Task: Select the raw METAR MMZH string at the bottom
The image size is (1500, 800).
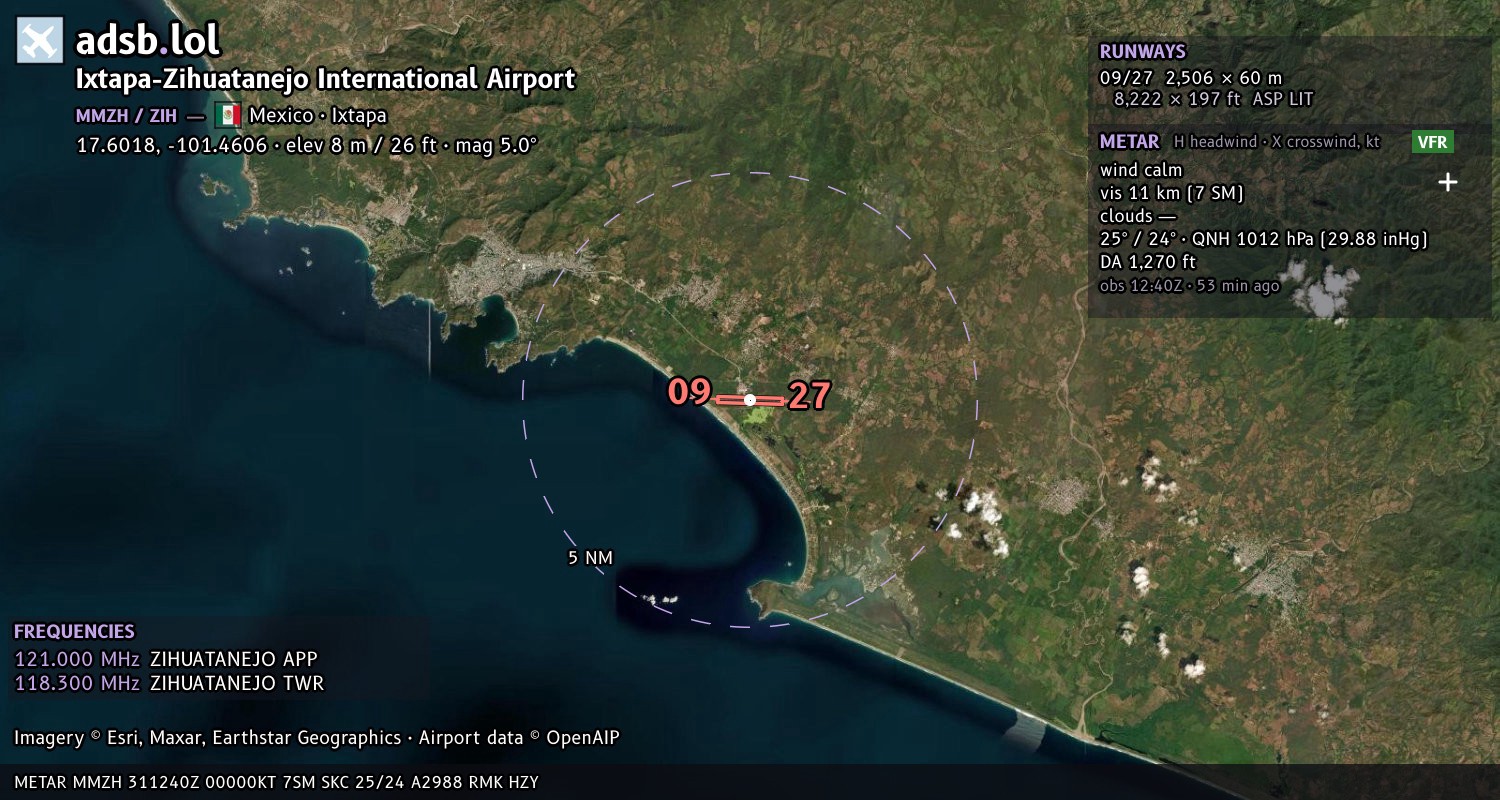Action: click(276, 782)
